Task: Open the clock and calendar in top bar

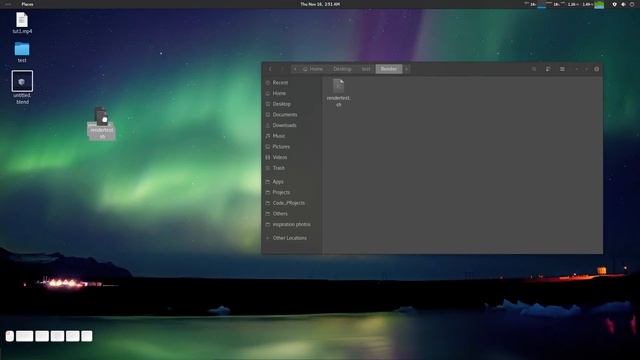Action: click(320, 4)
